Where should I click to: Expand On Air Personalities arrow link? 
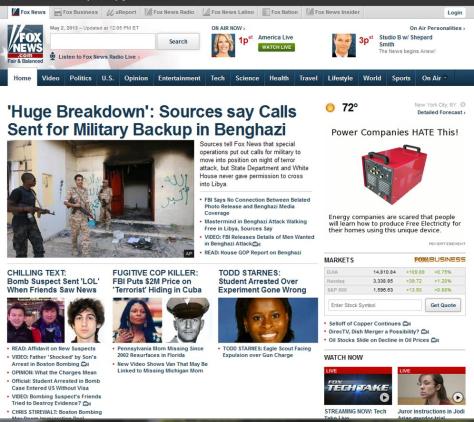tap(437, 28)
